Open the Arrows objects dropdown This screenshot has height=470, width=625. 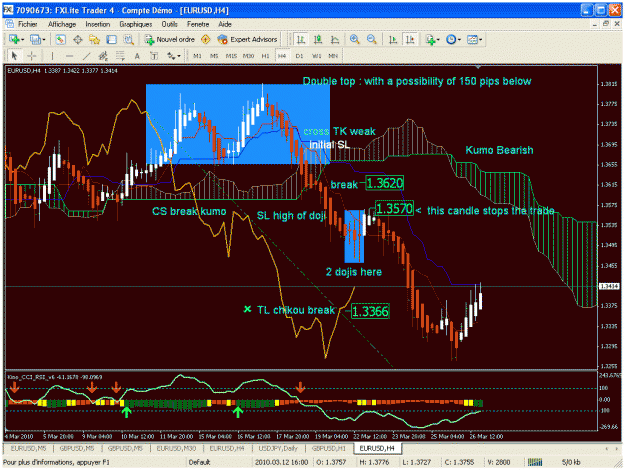coord(173,56)
